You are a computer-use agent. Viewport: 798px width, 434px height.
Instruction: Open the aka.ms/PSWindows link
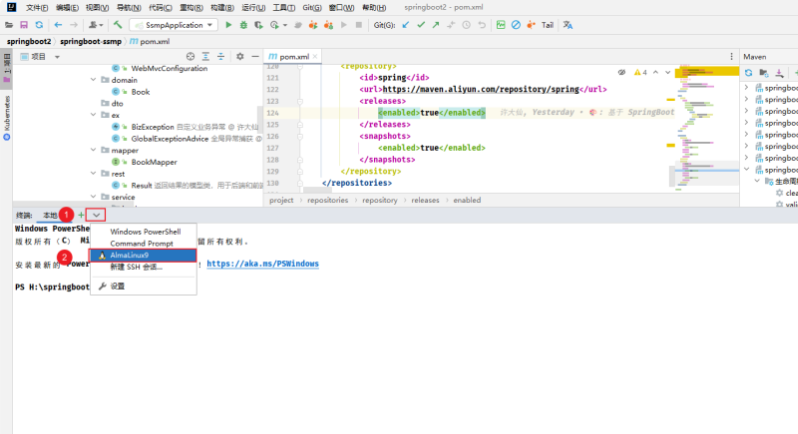263,264
